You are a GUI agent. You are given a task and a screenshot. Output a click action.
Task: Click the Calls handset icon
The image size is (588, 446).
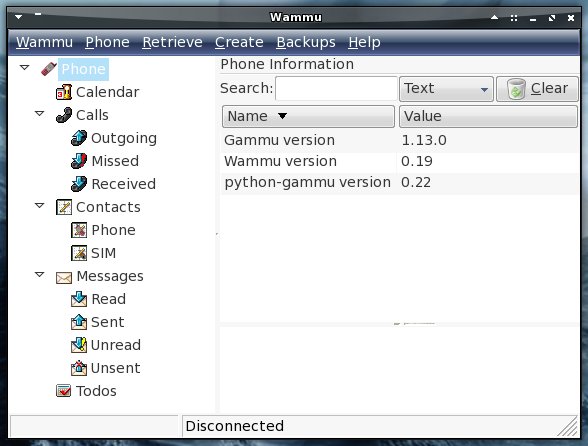click(64, 115)
